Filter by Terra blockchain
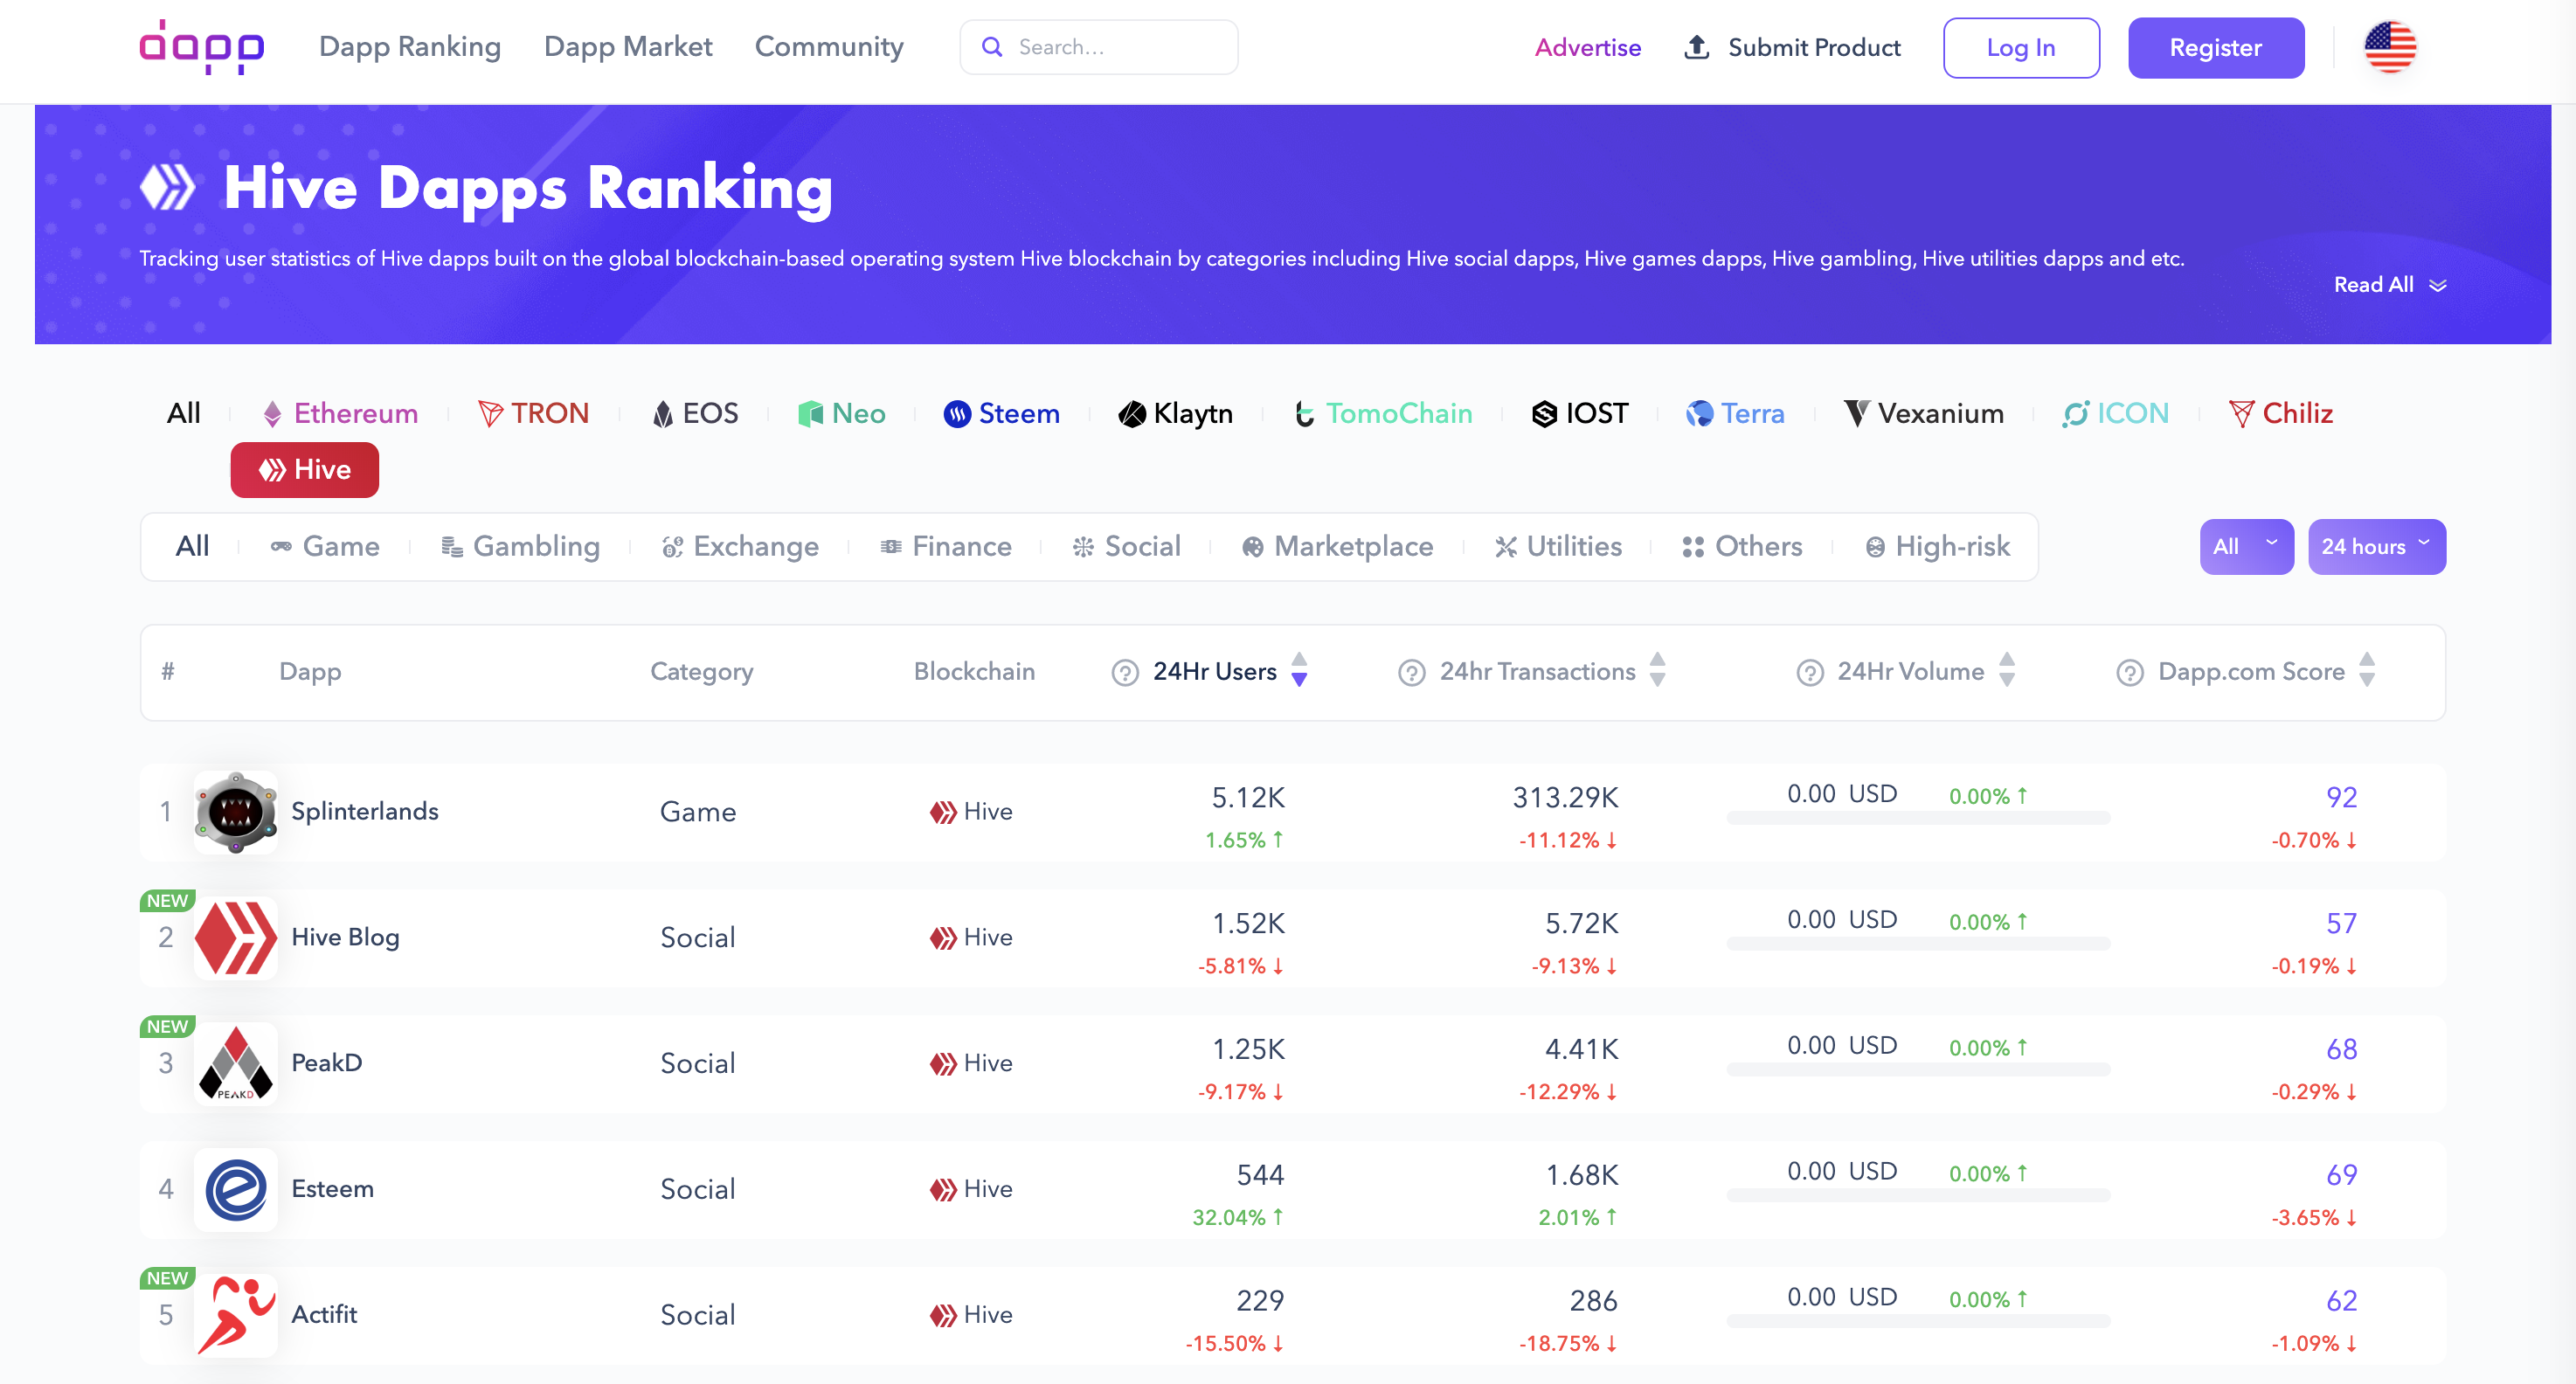Image resolution: width=2576 pixels, height=1384 pixels. (x=1735, y=414)
